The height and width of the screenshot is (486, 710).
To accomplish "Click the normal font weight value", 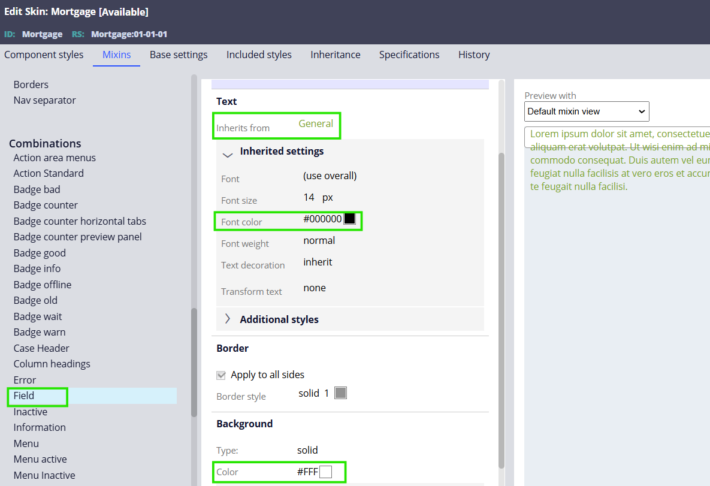I will pos(319,241).
